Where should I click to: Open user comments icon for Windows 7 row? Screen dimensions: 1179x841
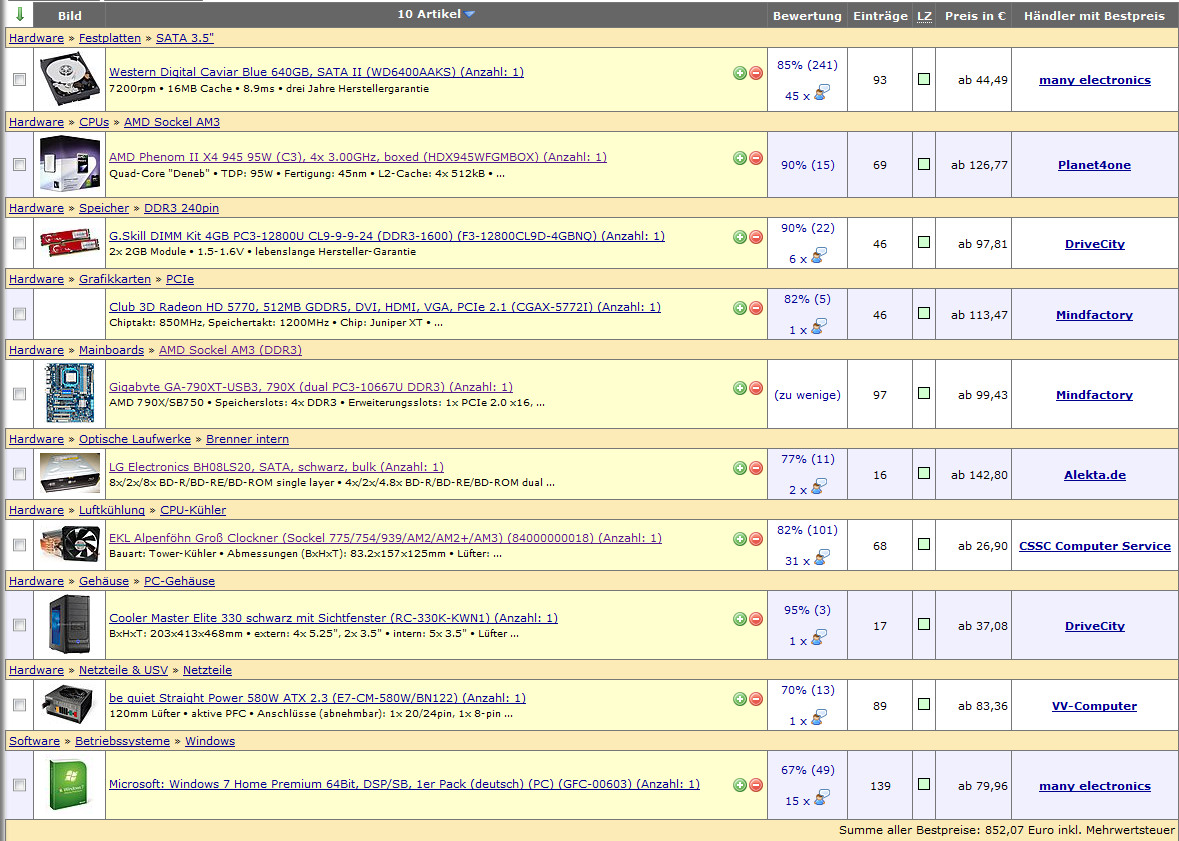(822, 798)
